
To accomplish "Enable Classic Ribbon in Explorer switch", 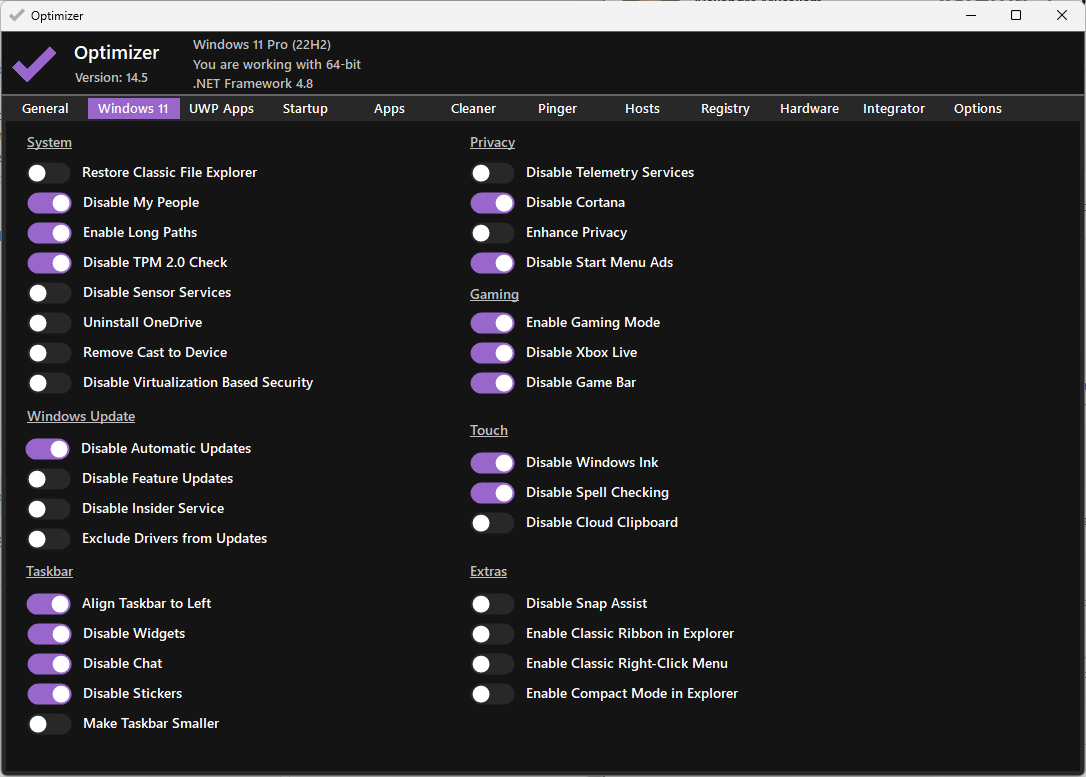I will (492, 634).
